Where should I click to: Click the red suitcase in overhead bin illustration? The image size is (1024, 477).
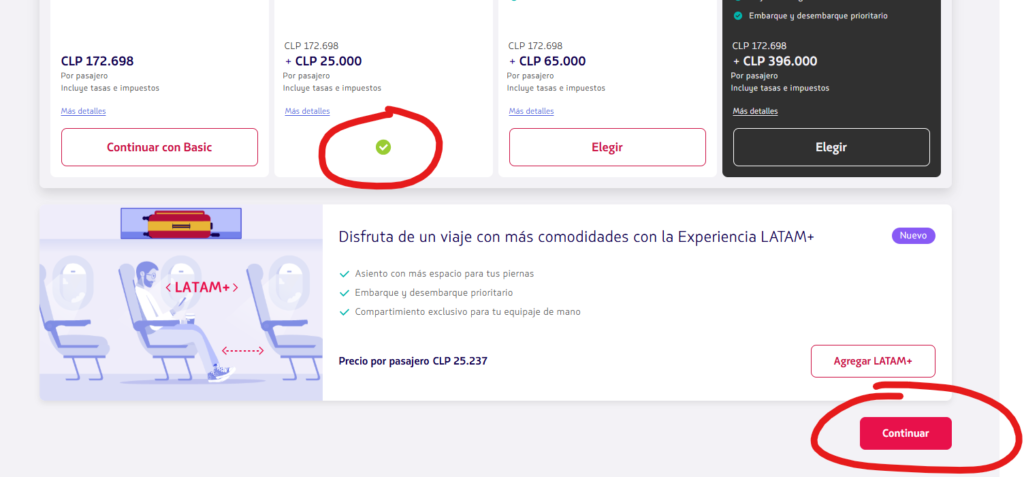point(181,223)
